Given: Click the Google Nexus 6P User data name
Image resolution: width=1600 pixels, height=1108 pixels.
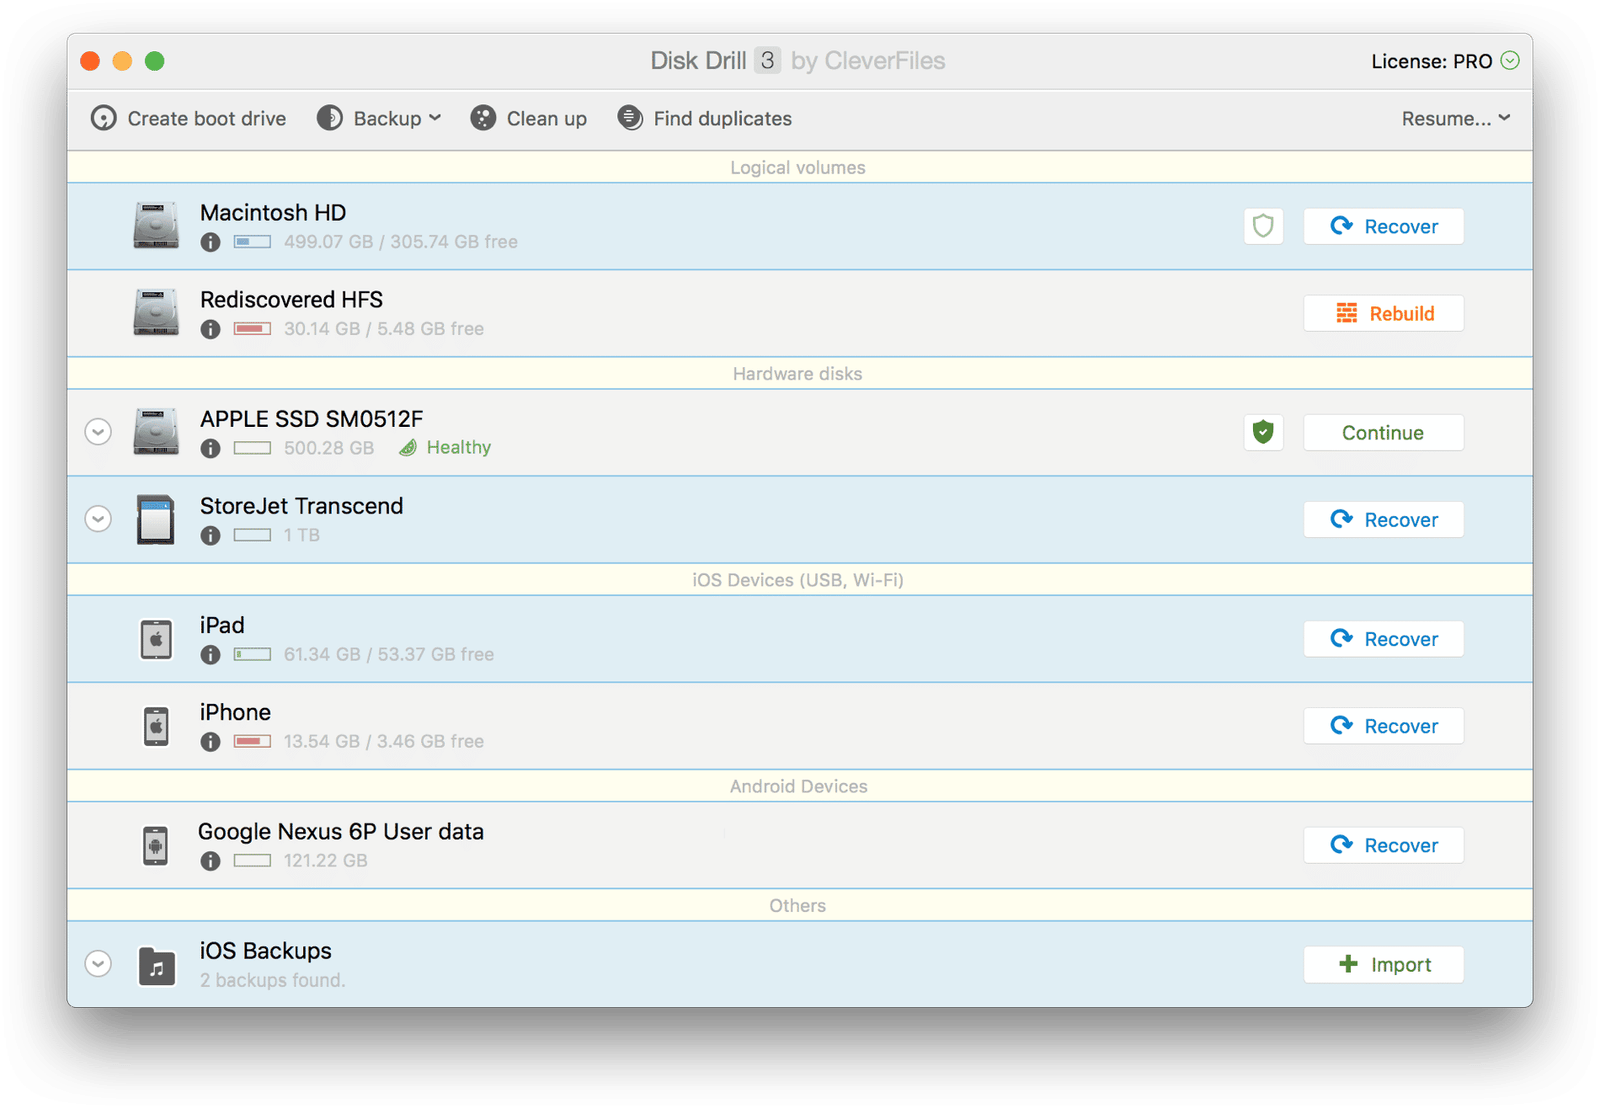Looking at the screenshot, I should [x=341, y=831].
